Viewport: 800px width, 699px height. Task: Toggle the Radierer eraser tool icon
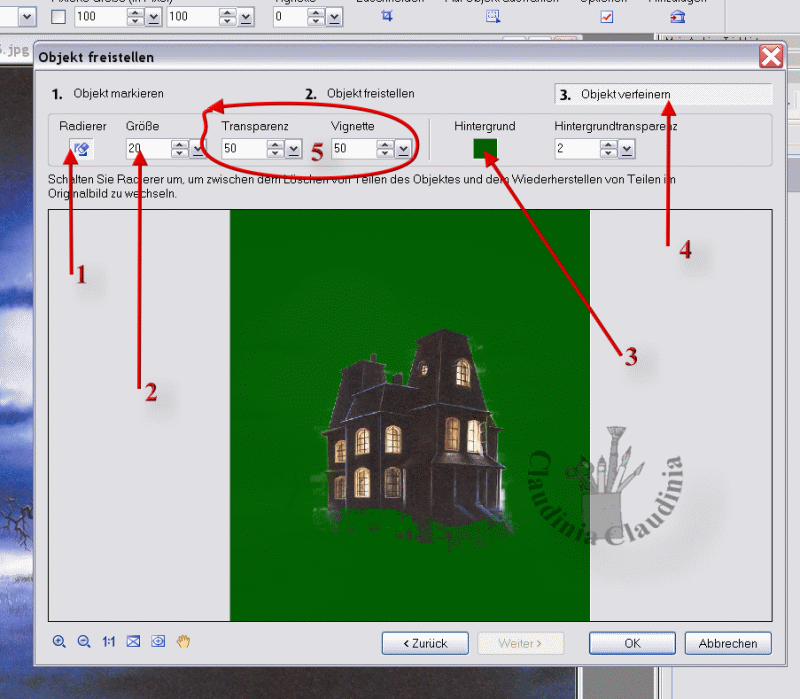coord(81,149)
